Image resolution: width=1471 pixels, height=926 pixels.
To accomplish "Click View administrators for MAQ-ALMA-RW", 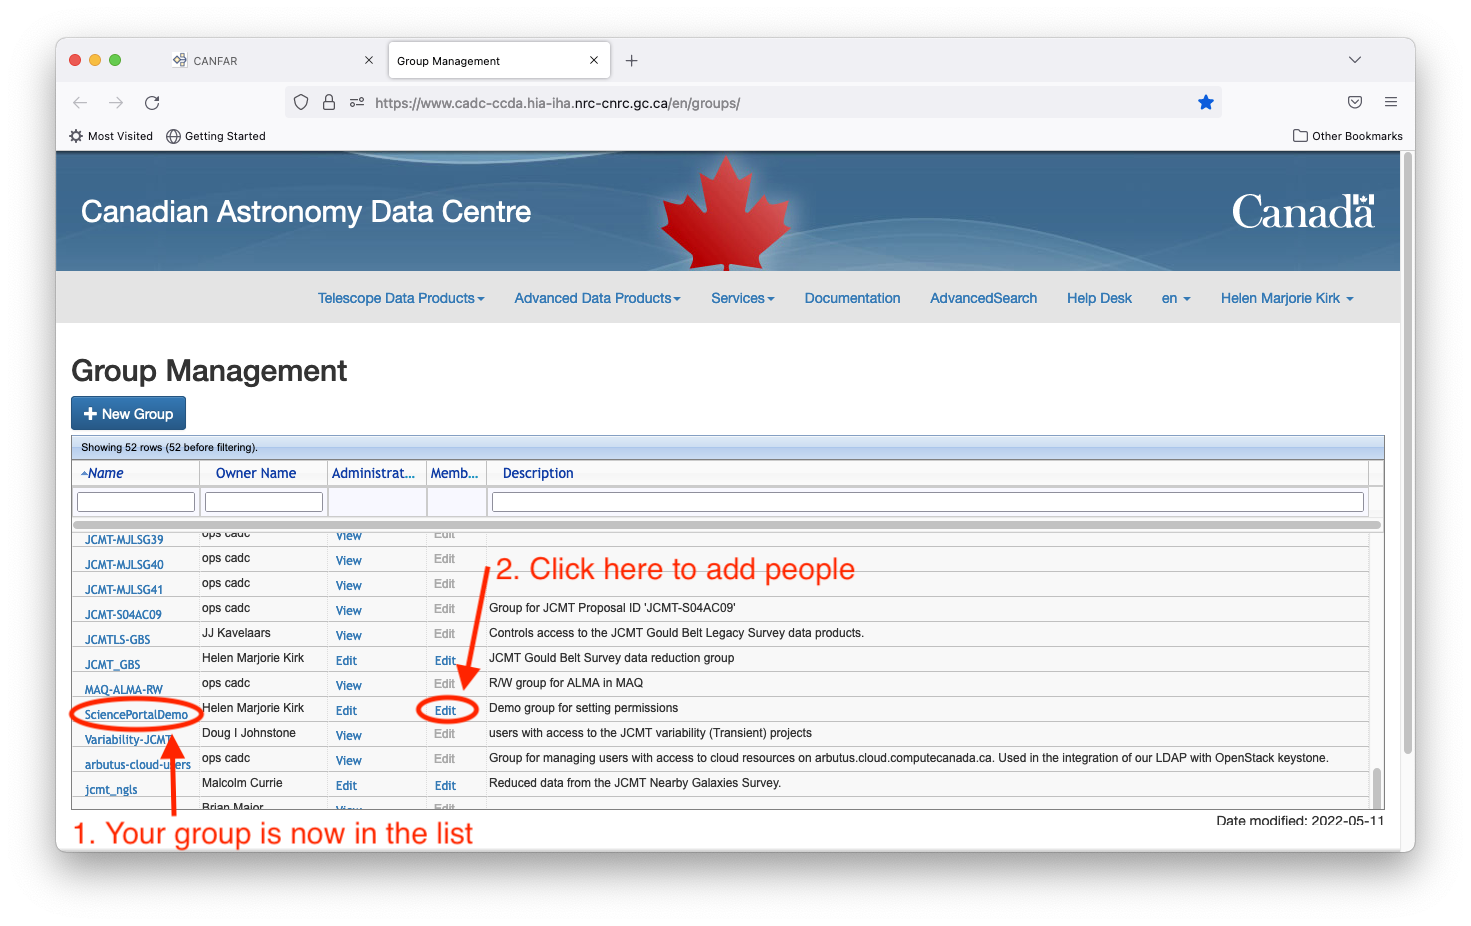I will 348,686.
